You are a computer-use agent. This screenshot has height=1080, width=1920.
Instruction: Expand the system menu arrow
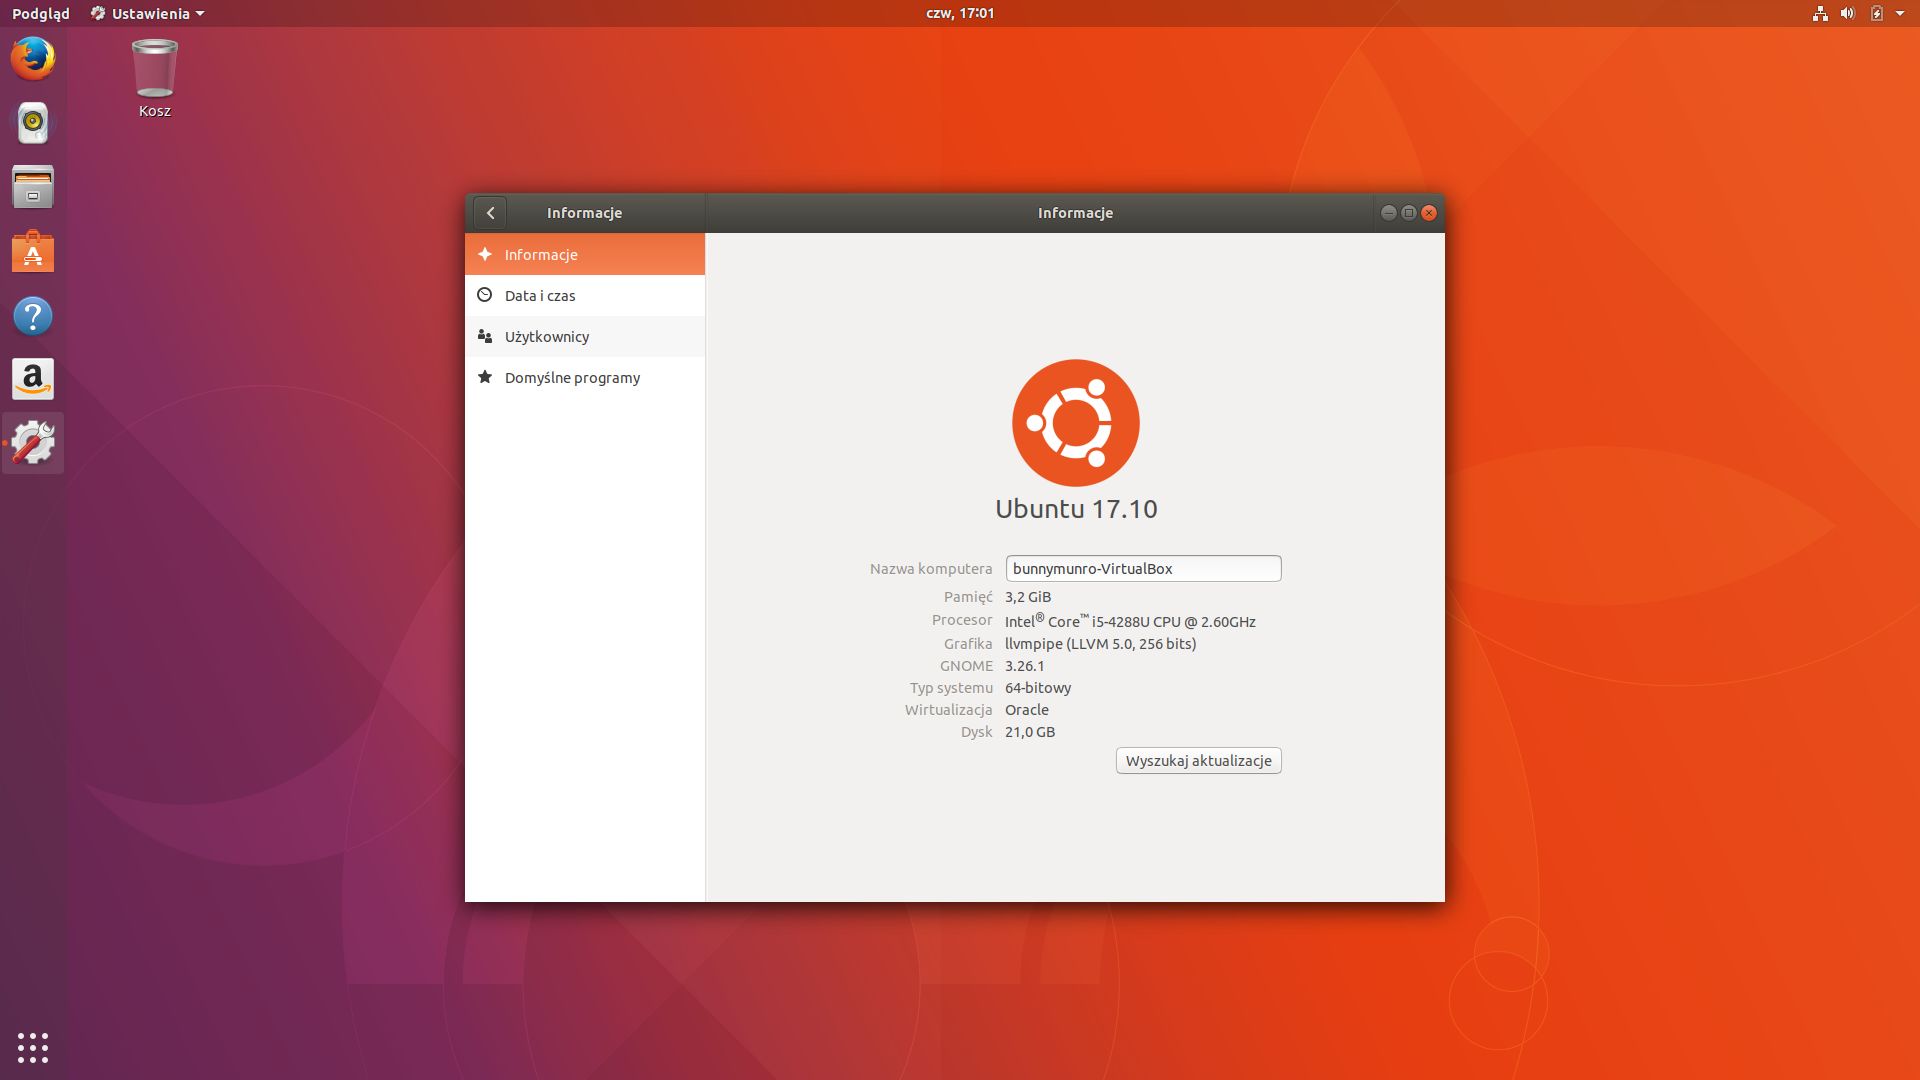pos(1900,14)
